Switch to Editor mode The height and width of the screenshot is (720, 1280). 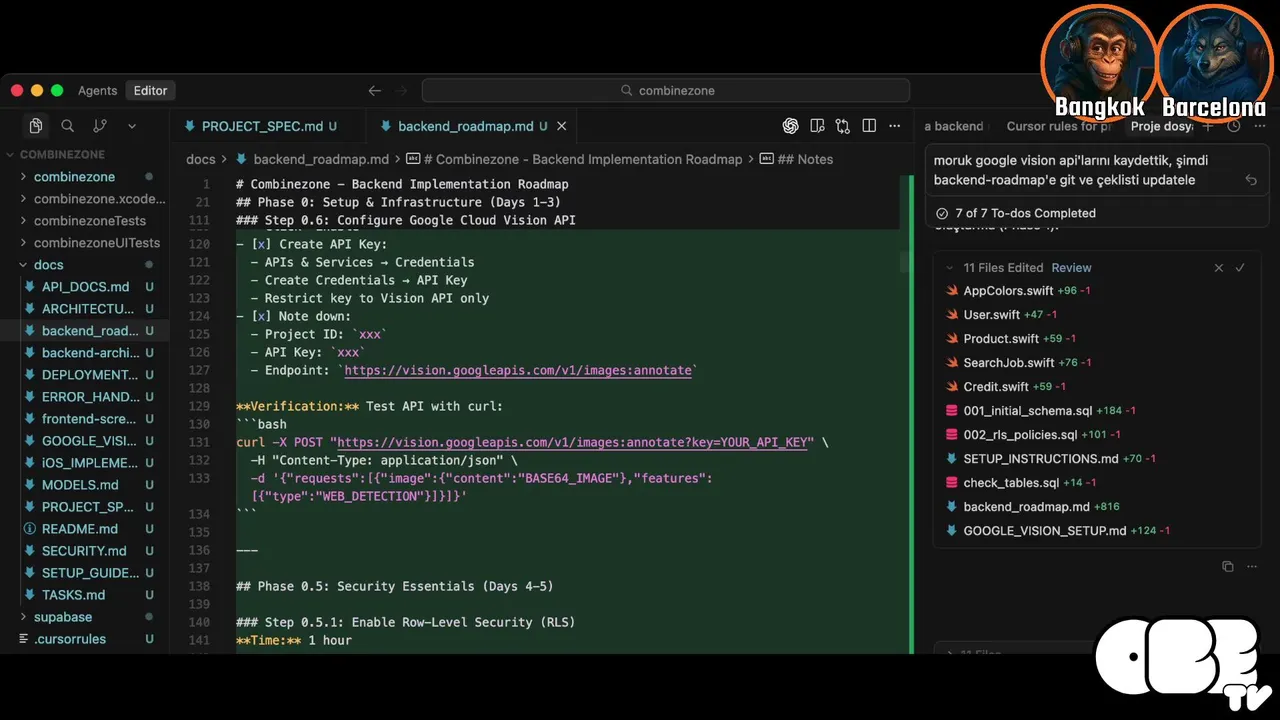pos(151,90)
